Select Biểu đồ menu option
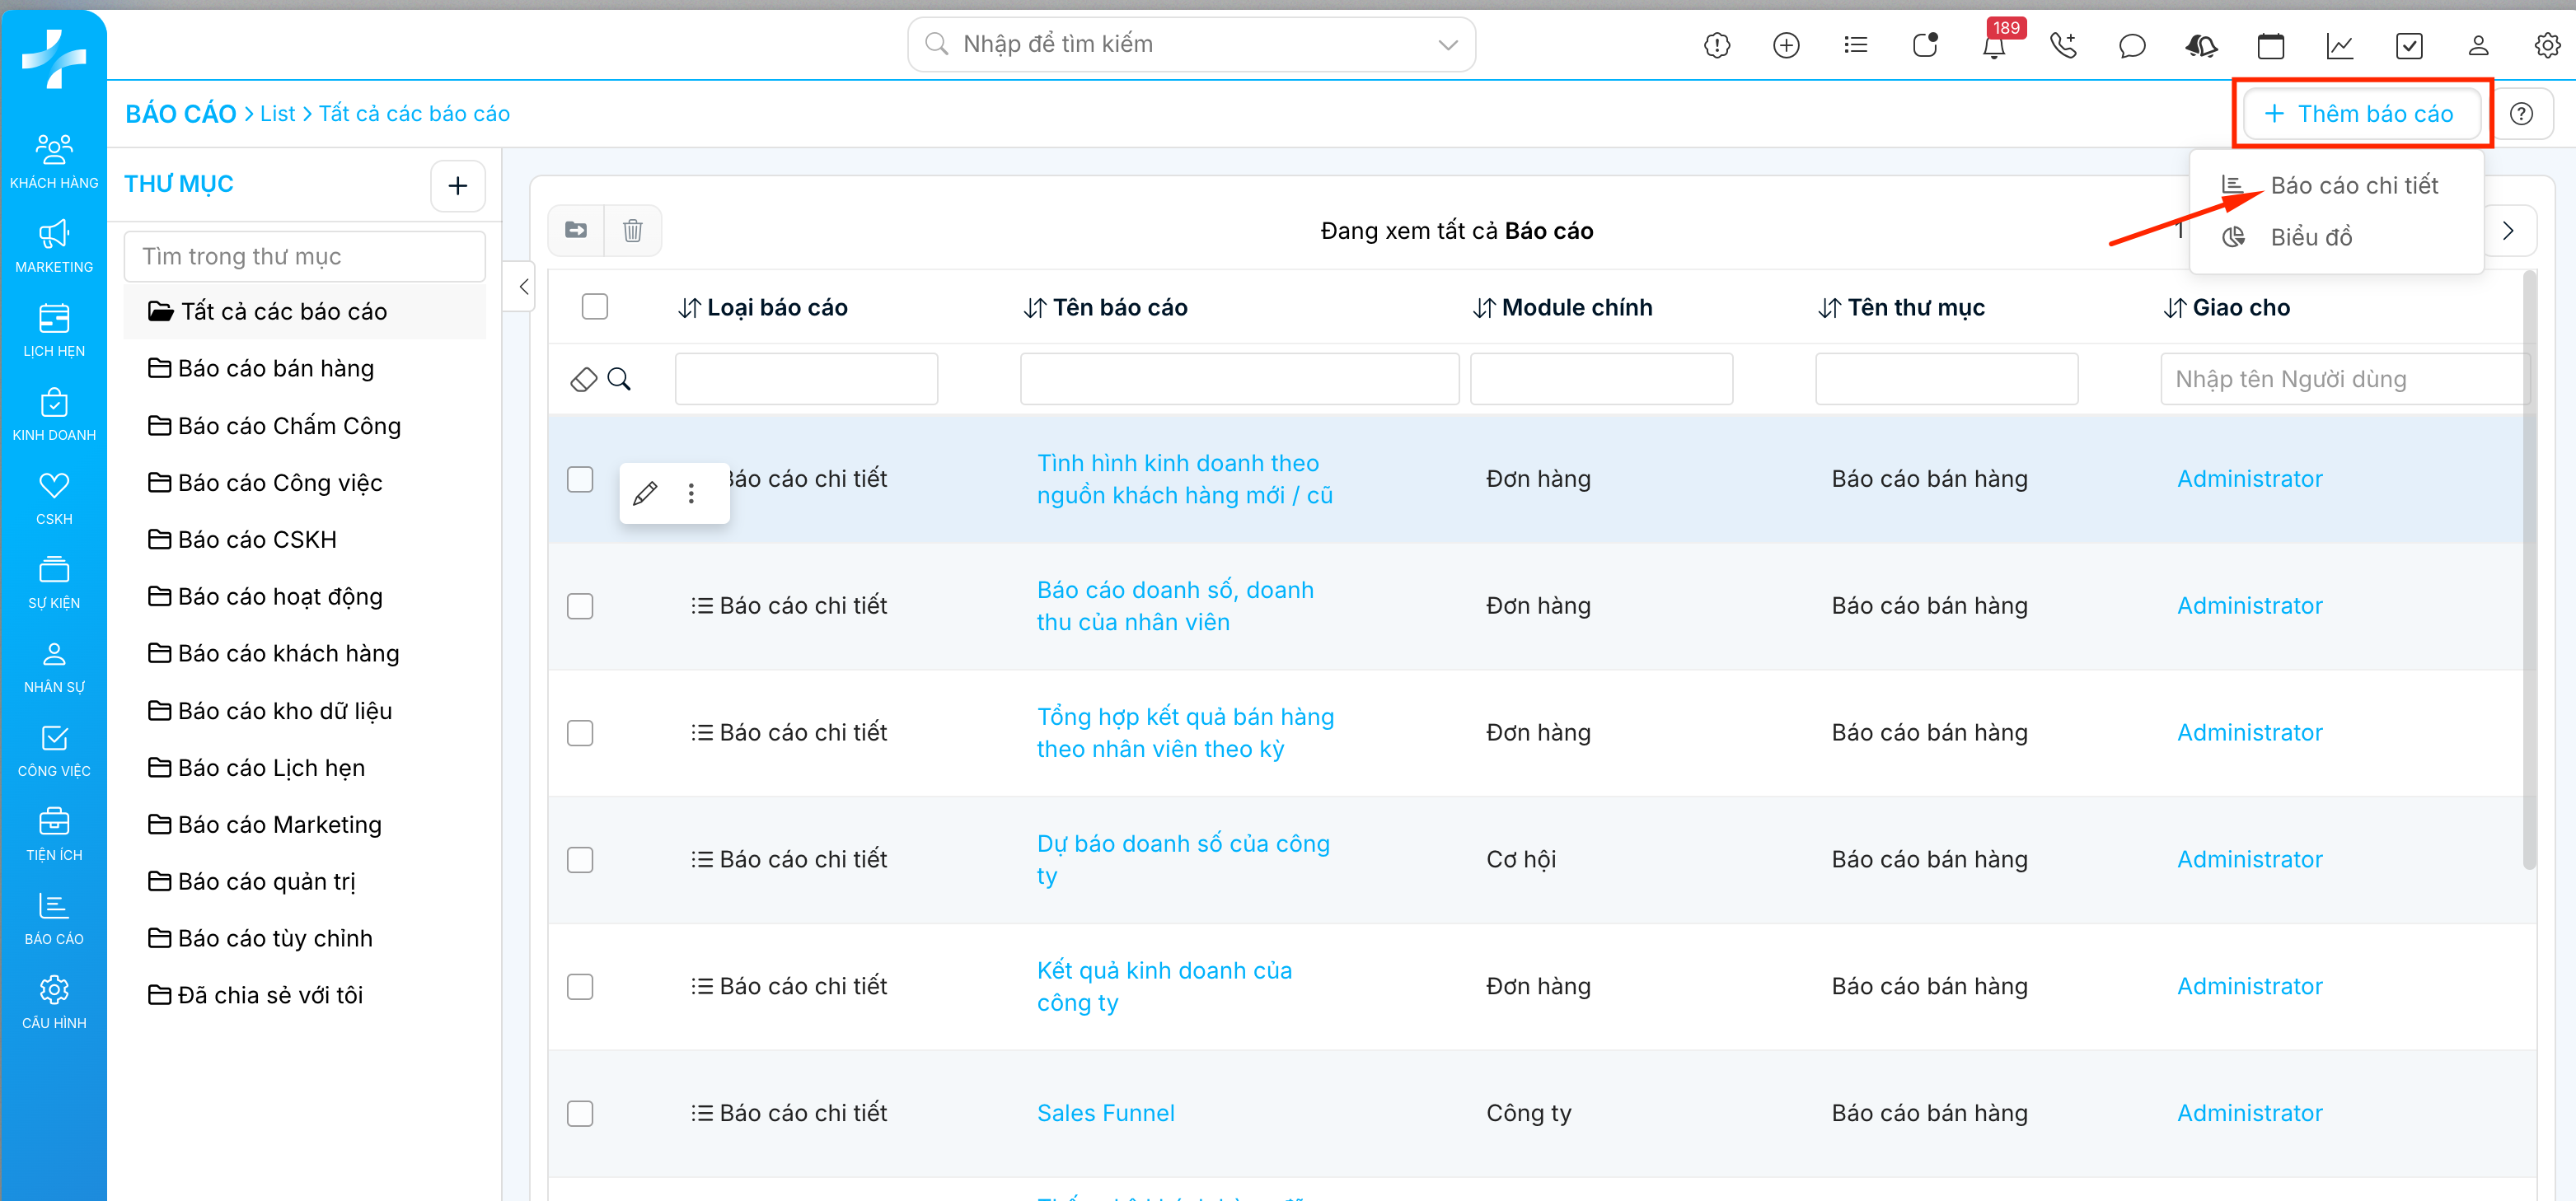This screenshot has width=2576, height=1201. click(2310, 238)
